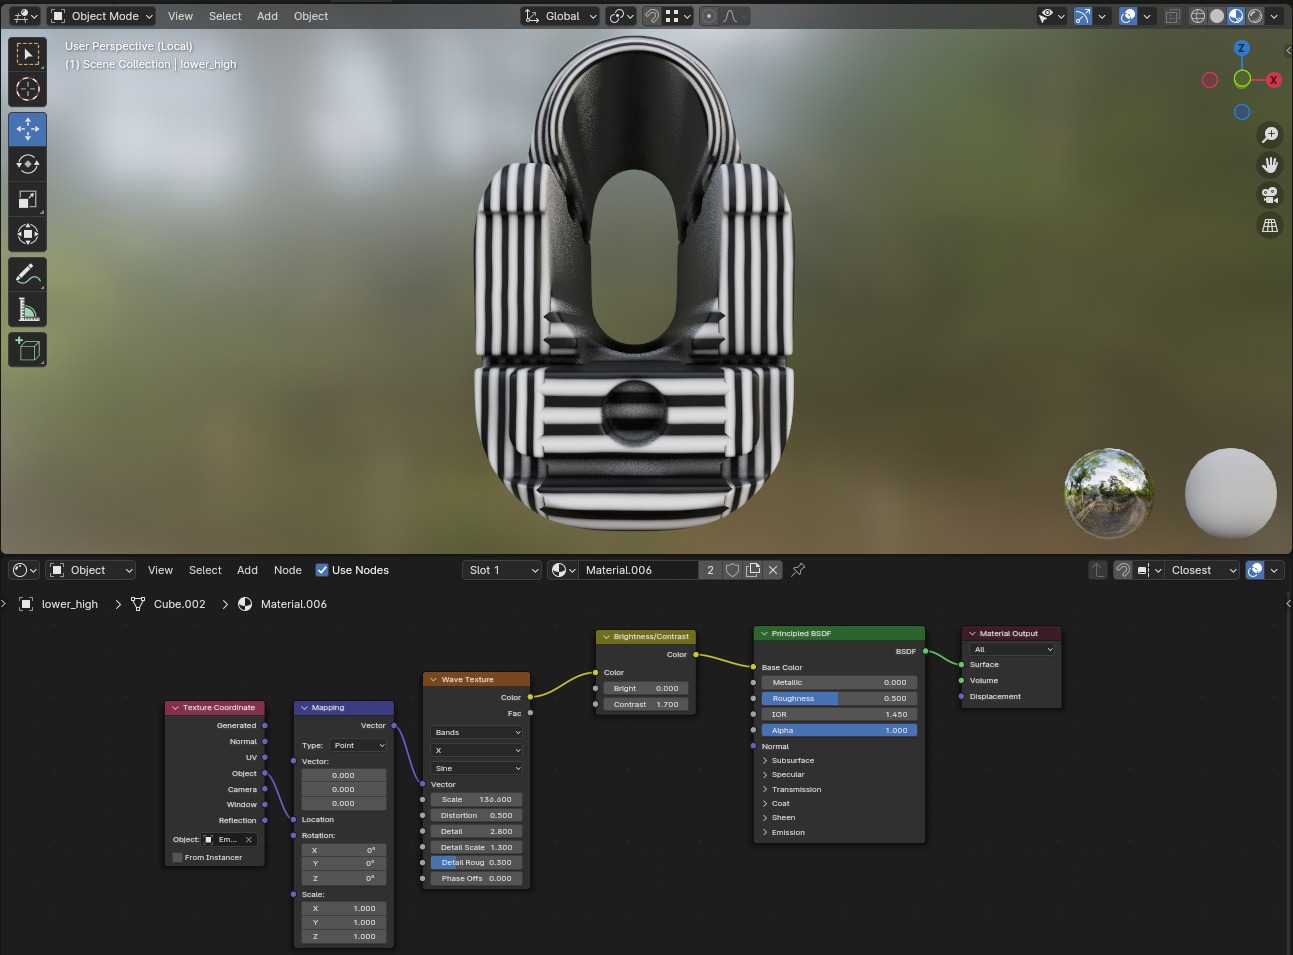
Task: Click the material user count 2 button
Action: coord(710,570)
